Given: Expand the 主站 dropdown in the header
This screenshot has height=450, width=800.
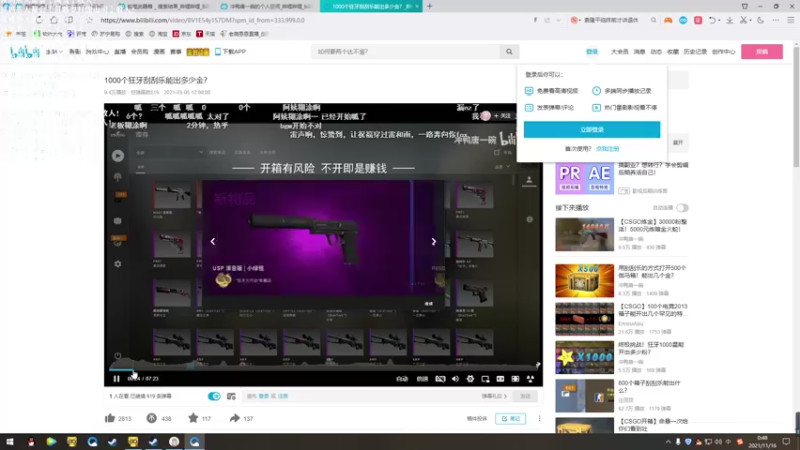Looking at the screenshot, I should [54, 52].
